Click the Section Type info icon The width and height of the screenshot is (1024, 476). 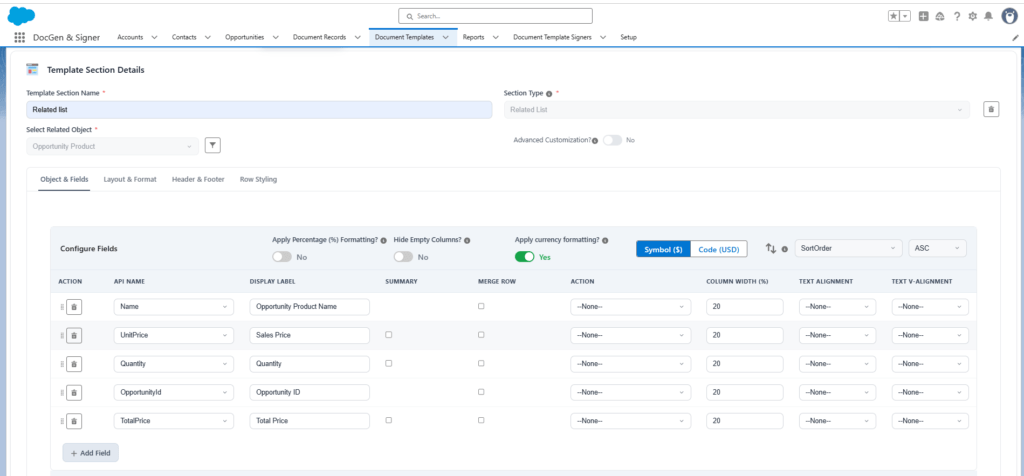549,93
